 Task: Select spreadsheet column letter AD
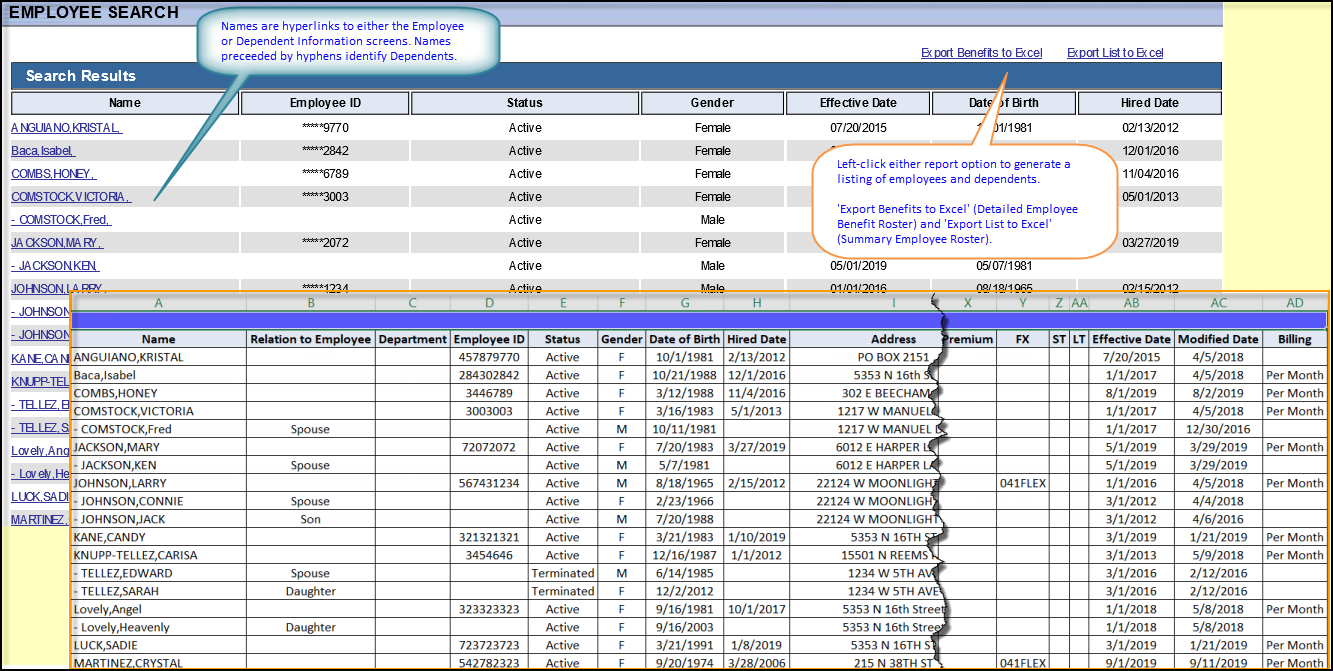pos(1294,302)
